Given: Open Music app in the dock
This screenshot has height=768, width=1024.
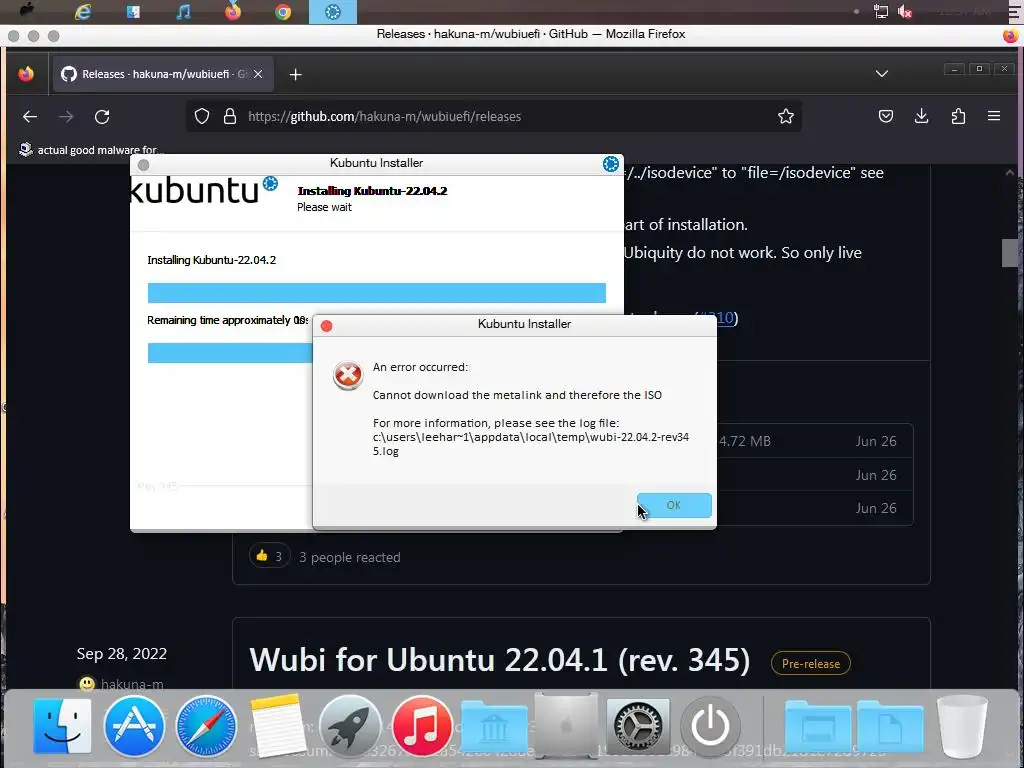Looking at the screenshot, I should 422,726.
